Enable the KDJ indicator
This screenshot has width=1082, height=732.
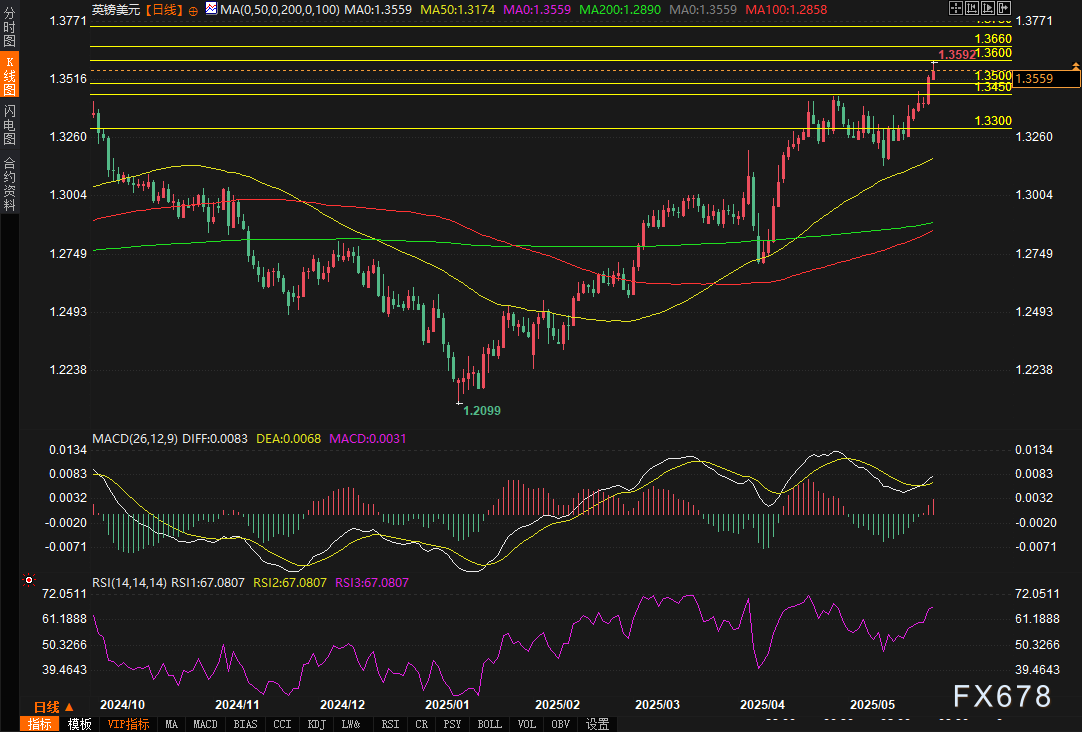pyautogui.click(x=316, y=724)
